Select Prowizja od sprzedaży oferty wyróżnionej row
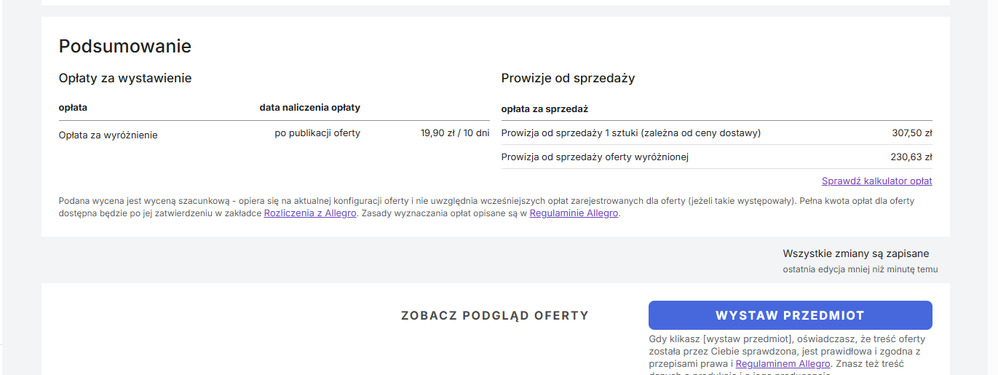The width and height of the screenshot is (998, 375). 717,157
